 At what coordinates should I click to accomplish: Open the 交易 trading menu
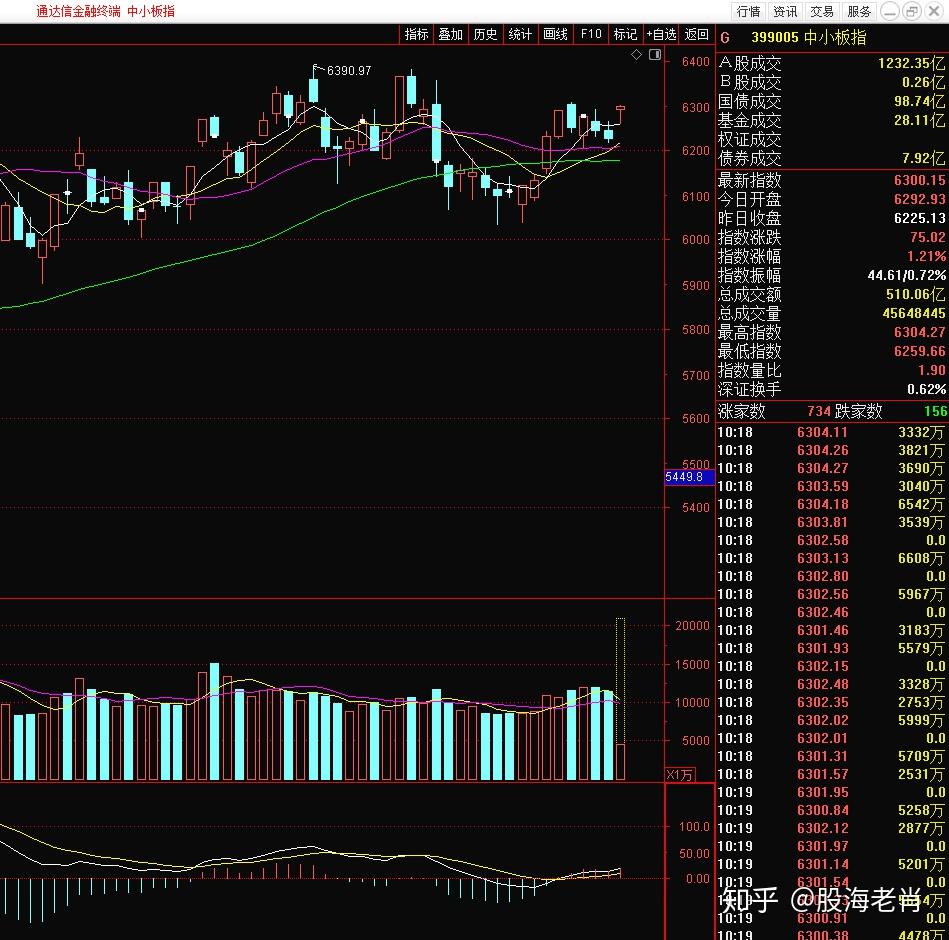click(822, 12)
